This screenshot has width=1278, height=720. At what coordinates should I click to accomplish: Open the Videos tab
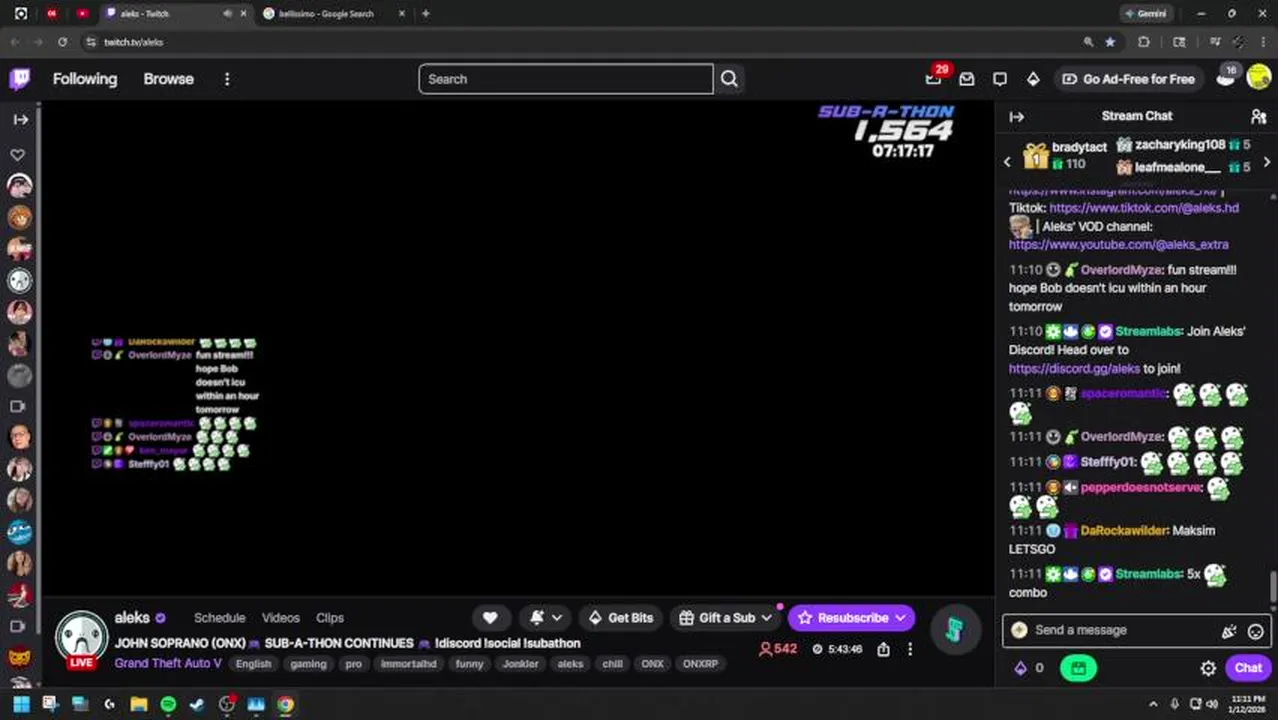(x=281, y=618)
